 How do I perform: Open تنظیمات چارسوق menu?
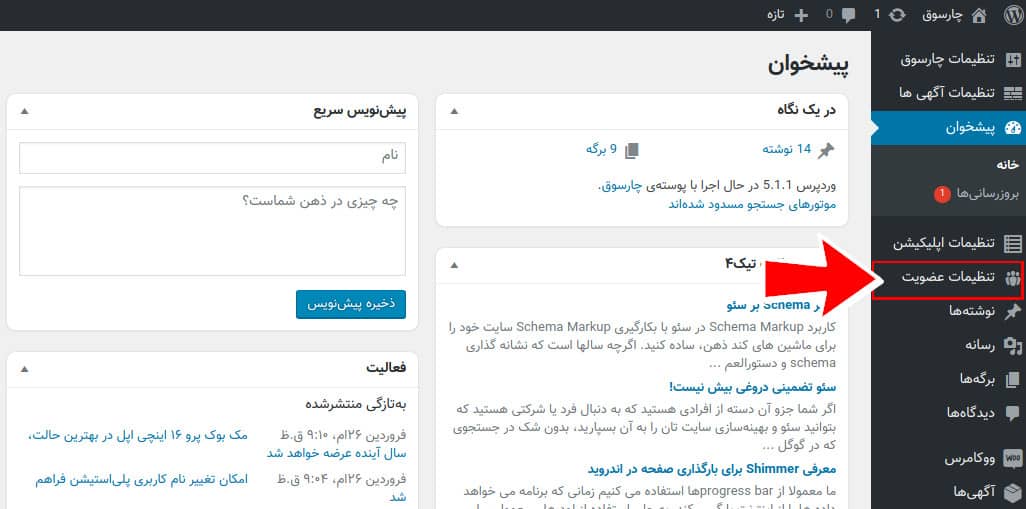point(948,60)
